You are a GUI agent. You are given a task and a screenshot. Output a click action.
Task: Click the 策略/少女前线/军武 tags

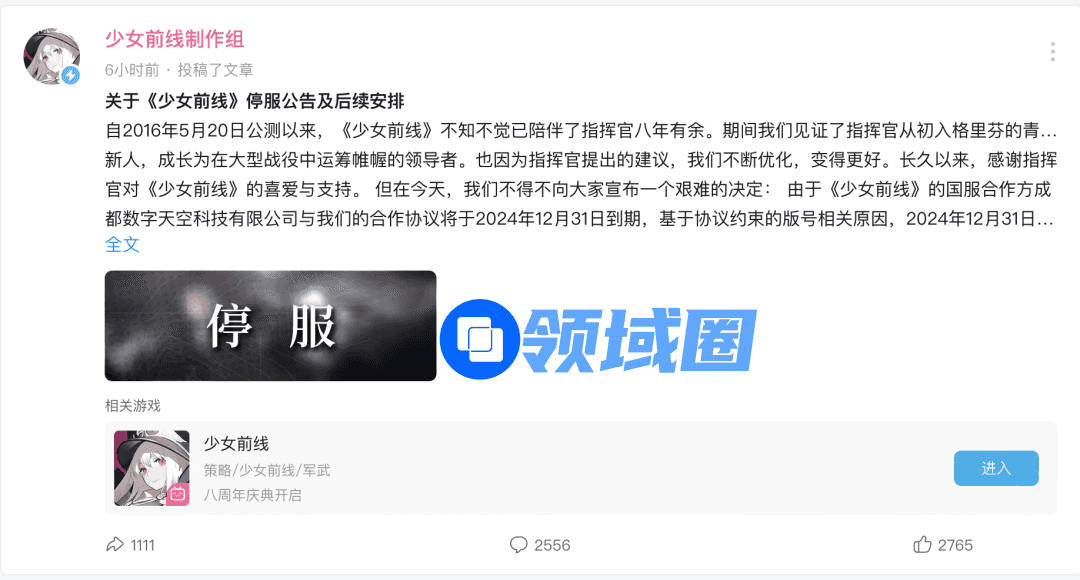pos(267,470)
